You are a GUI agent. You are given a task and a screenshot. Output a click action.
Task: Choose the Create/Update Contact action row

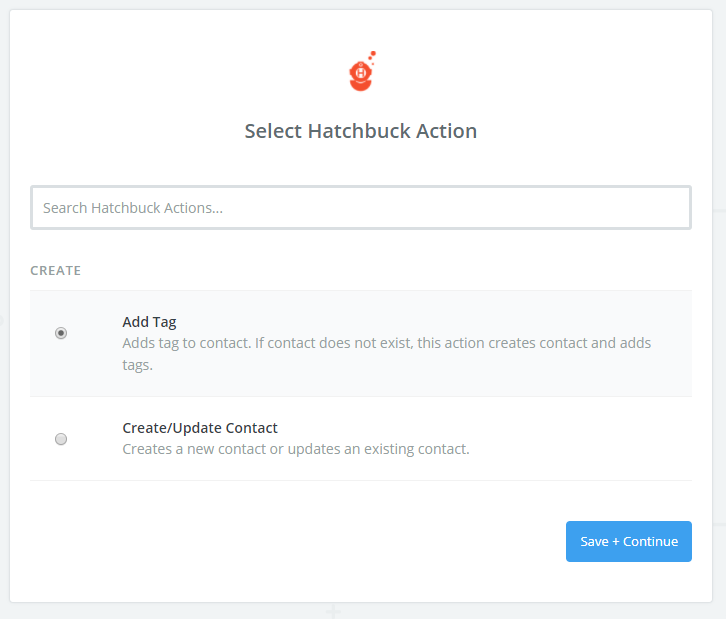point(361,438)
